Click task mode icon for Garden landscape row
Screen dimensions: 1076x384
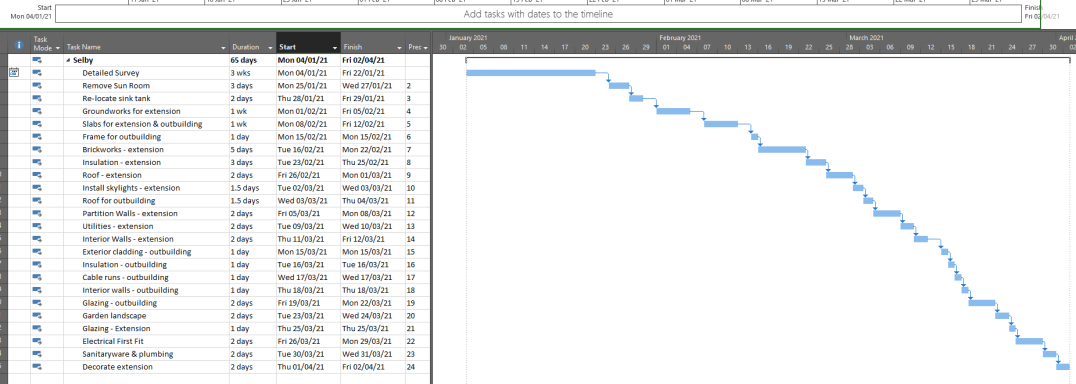coord(37,315)
